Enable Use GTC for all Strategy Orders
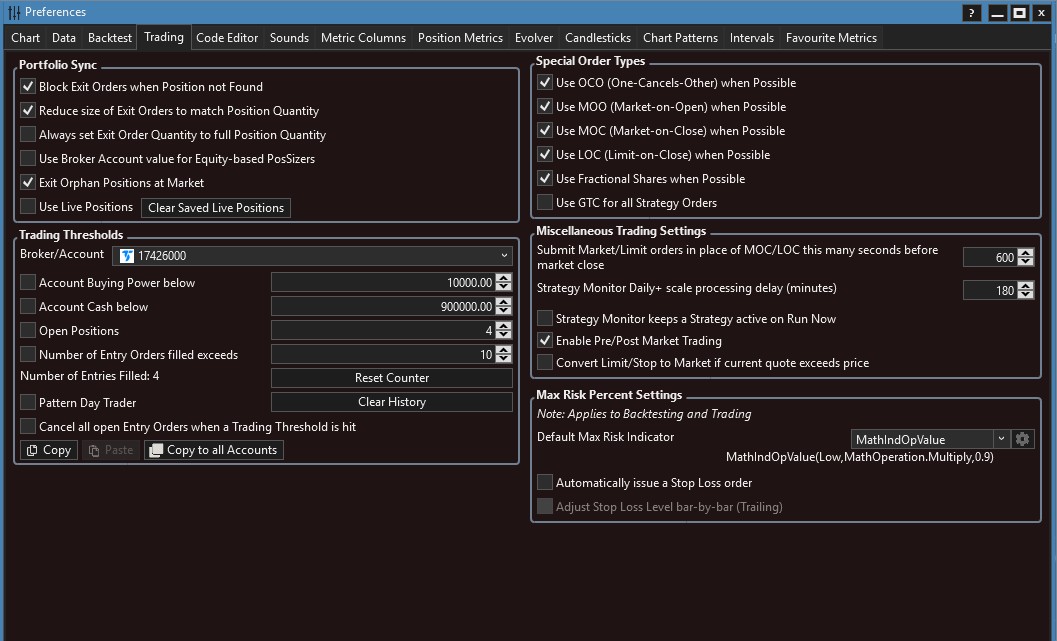The image size is (1057, 641). pos(545,203)
